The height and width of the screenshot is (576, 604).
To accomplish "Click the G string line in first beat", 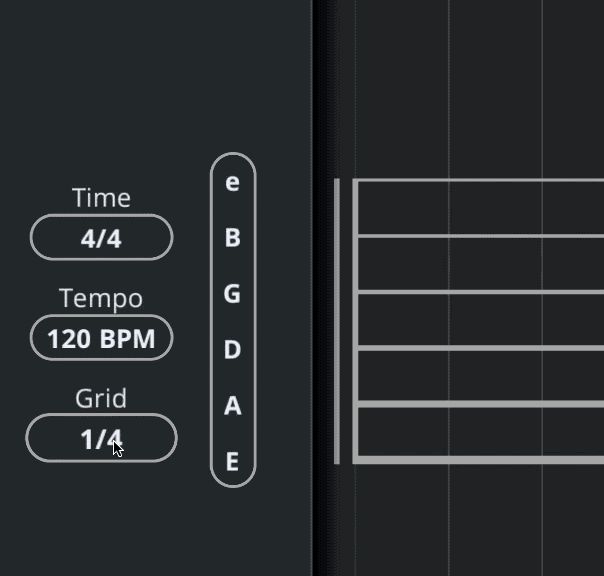I will (x=402, y=292).
